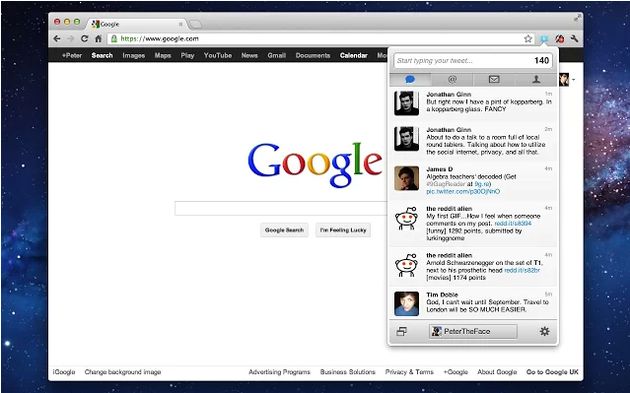
Task: Click avatar of Jonathan Ginn's kopparberg tweet
Action: pos(407,103)
